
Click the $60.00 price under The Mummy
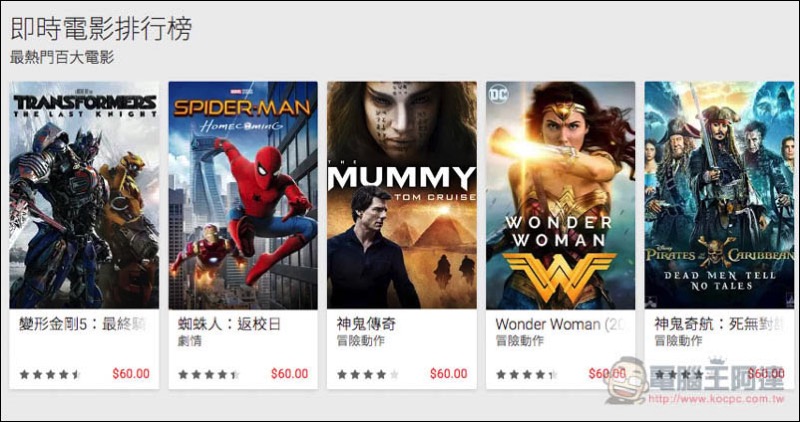[x=448, y=374]
